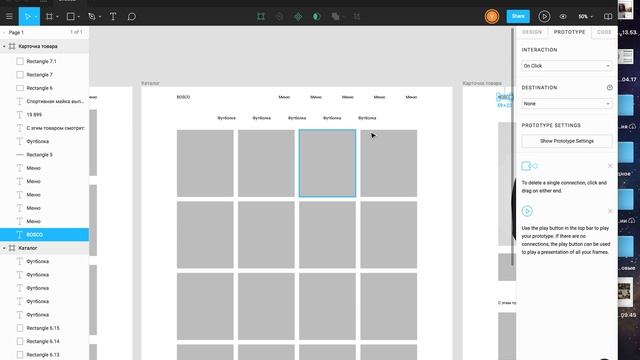The height and width of the screenshot is (360, 640).
Task: Click the canvas vertical scrollbar
Action: (513, 147)
